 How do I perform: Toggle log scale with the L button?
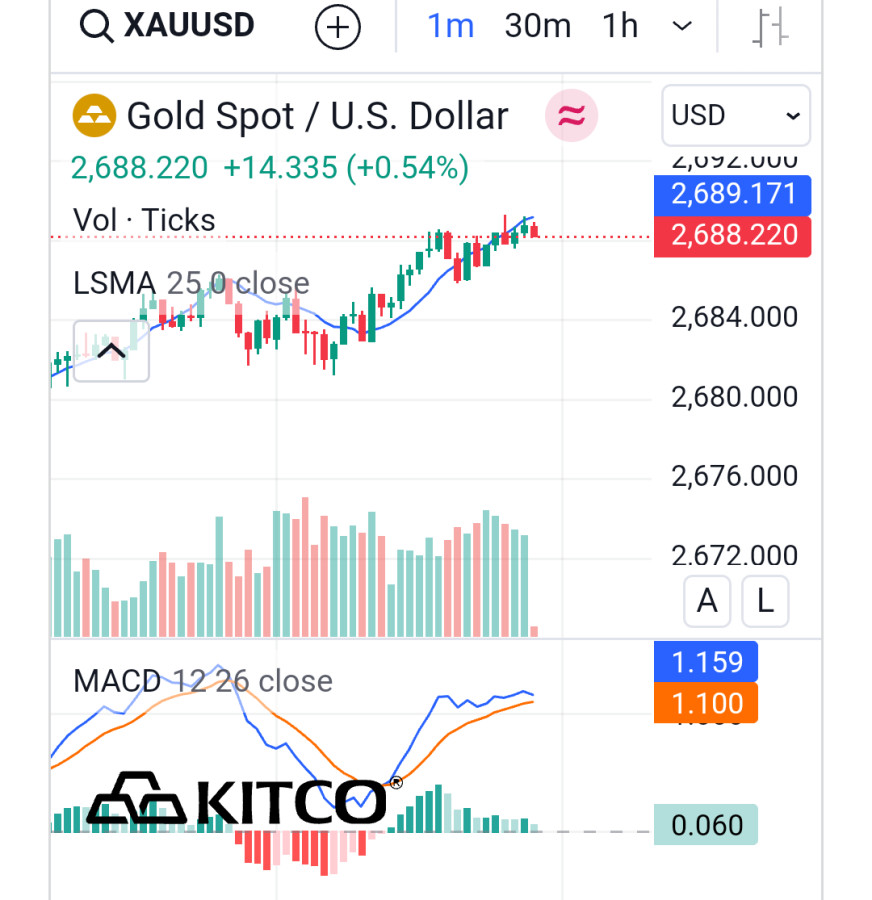point(765,601)
